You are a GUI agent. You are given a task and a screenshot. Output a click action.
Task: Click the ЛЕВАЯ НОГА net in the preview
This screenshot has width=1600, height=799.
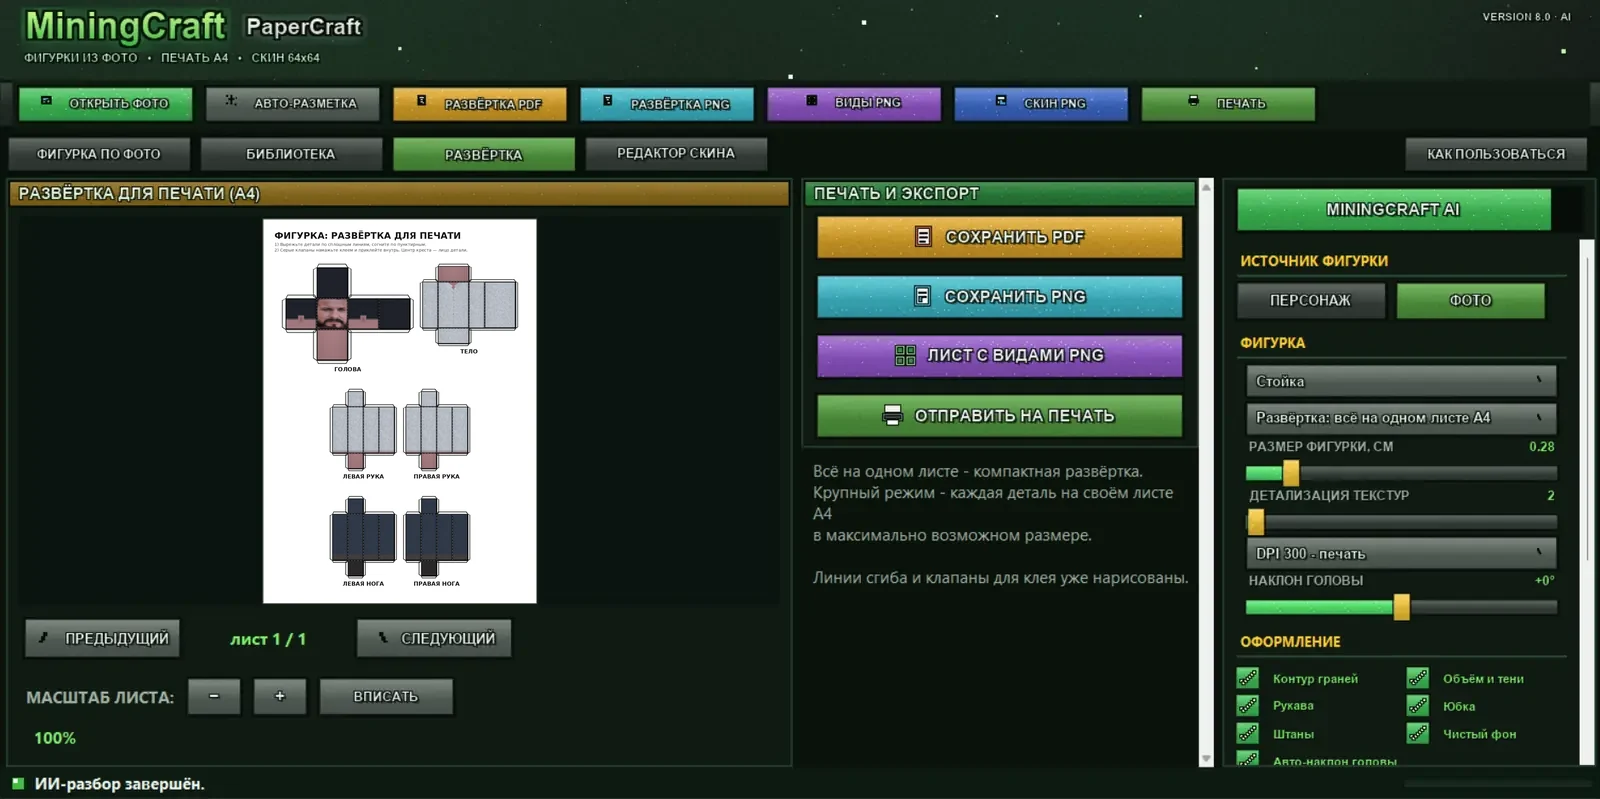(363, 537)
